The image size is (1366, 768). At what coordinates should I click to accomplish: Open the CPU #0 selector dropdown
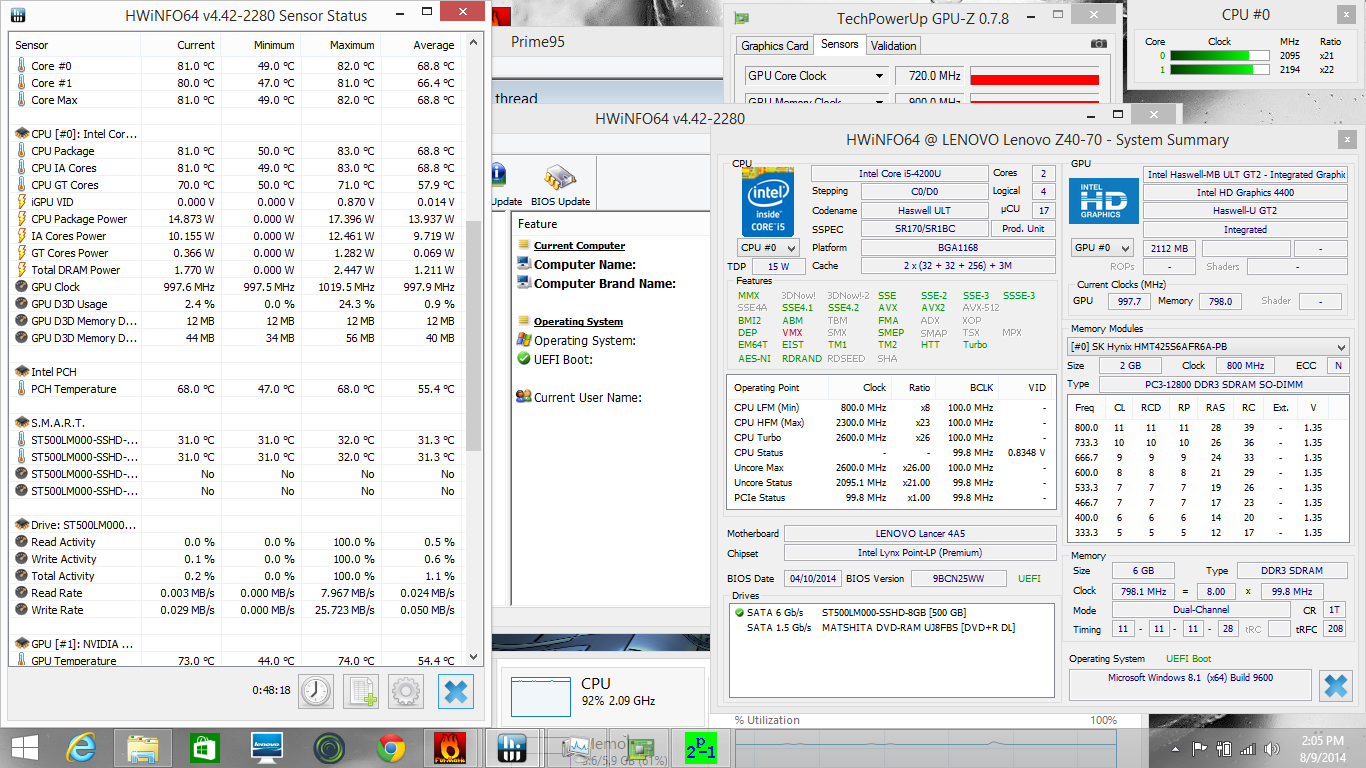pyautogui.click(x=768, y=248)
